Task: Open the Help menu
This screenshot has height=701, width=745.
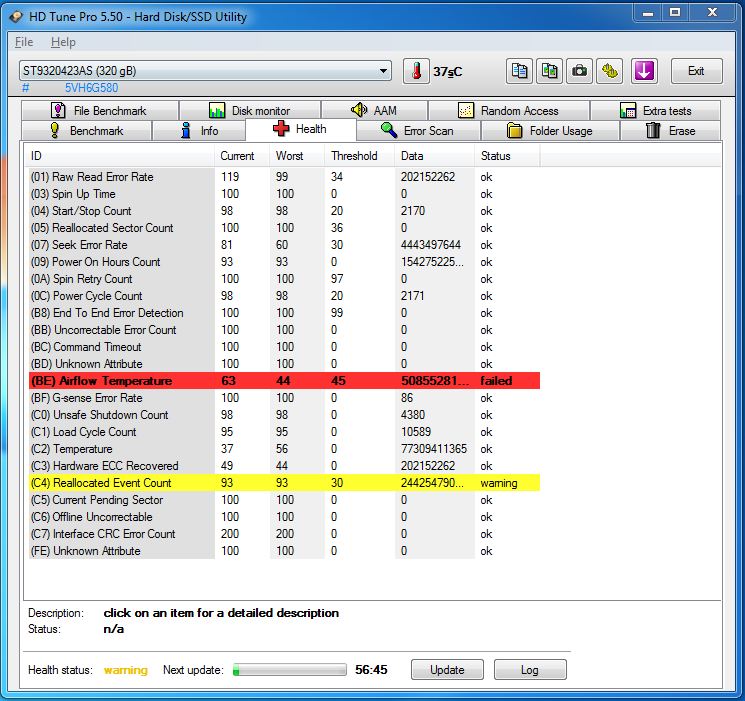Action: tap(63, 42)
